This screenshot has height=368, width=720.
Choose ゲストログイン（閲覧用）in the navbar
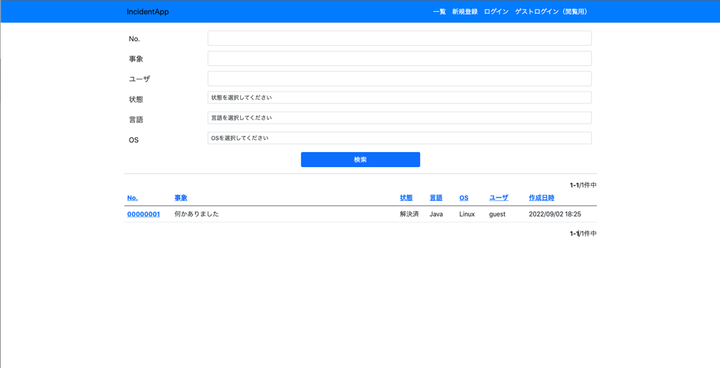(x=551, y=12)
